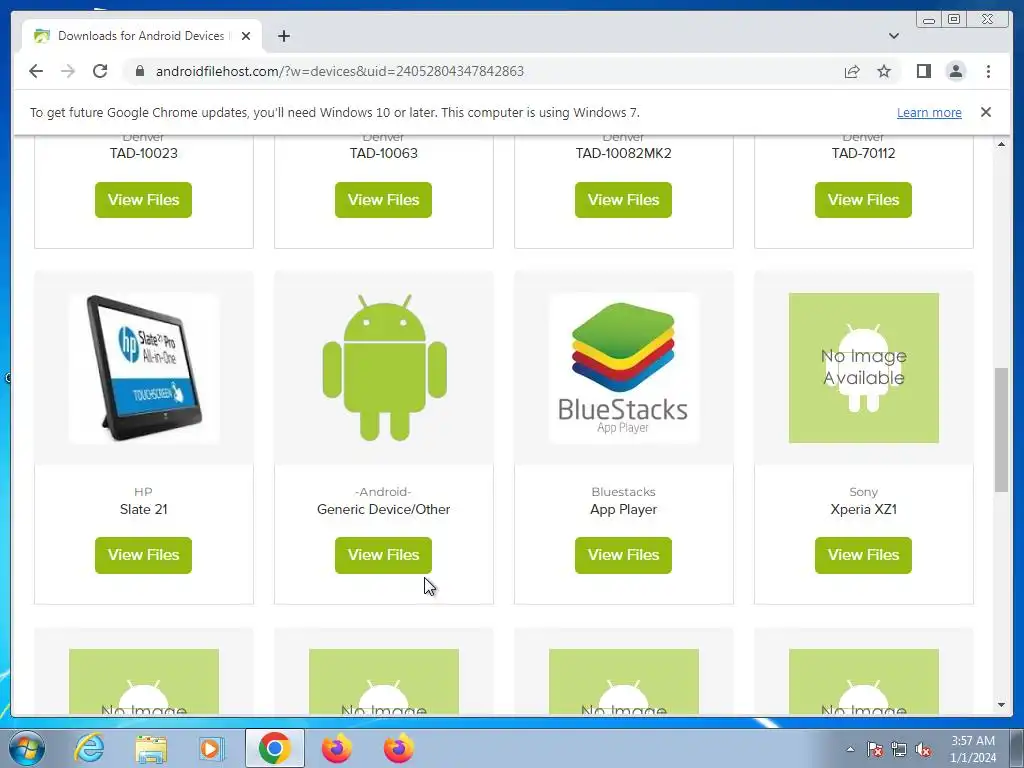Screen dimensions: 1024x768
Task: Launch Internet Explorer from the taskbar
Action: click(x=89, y=748)
